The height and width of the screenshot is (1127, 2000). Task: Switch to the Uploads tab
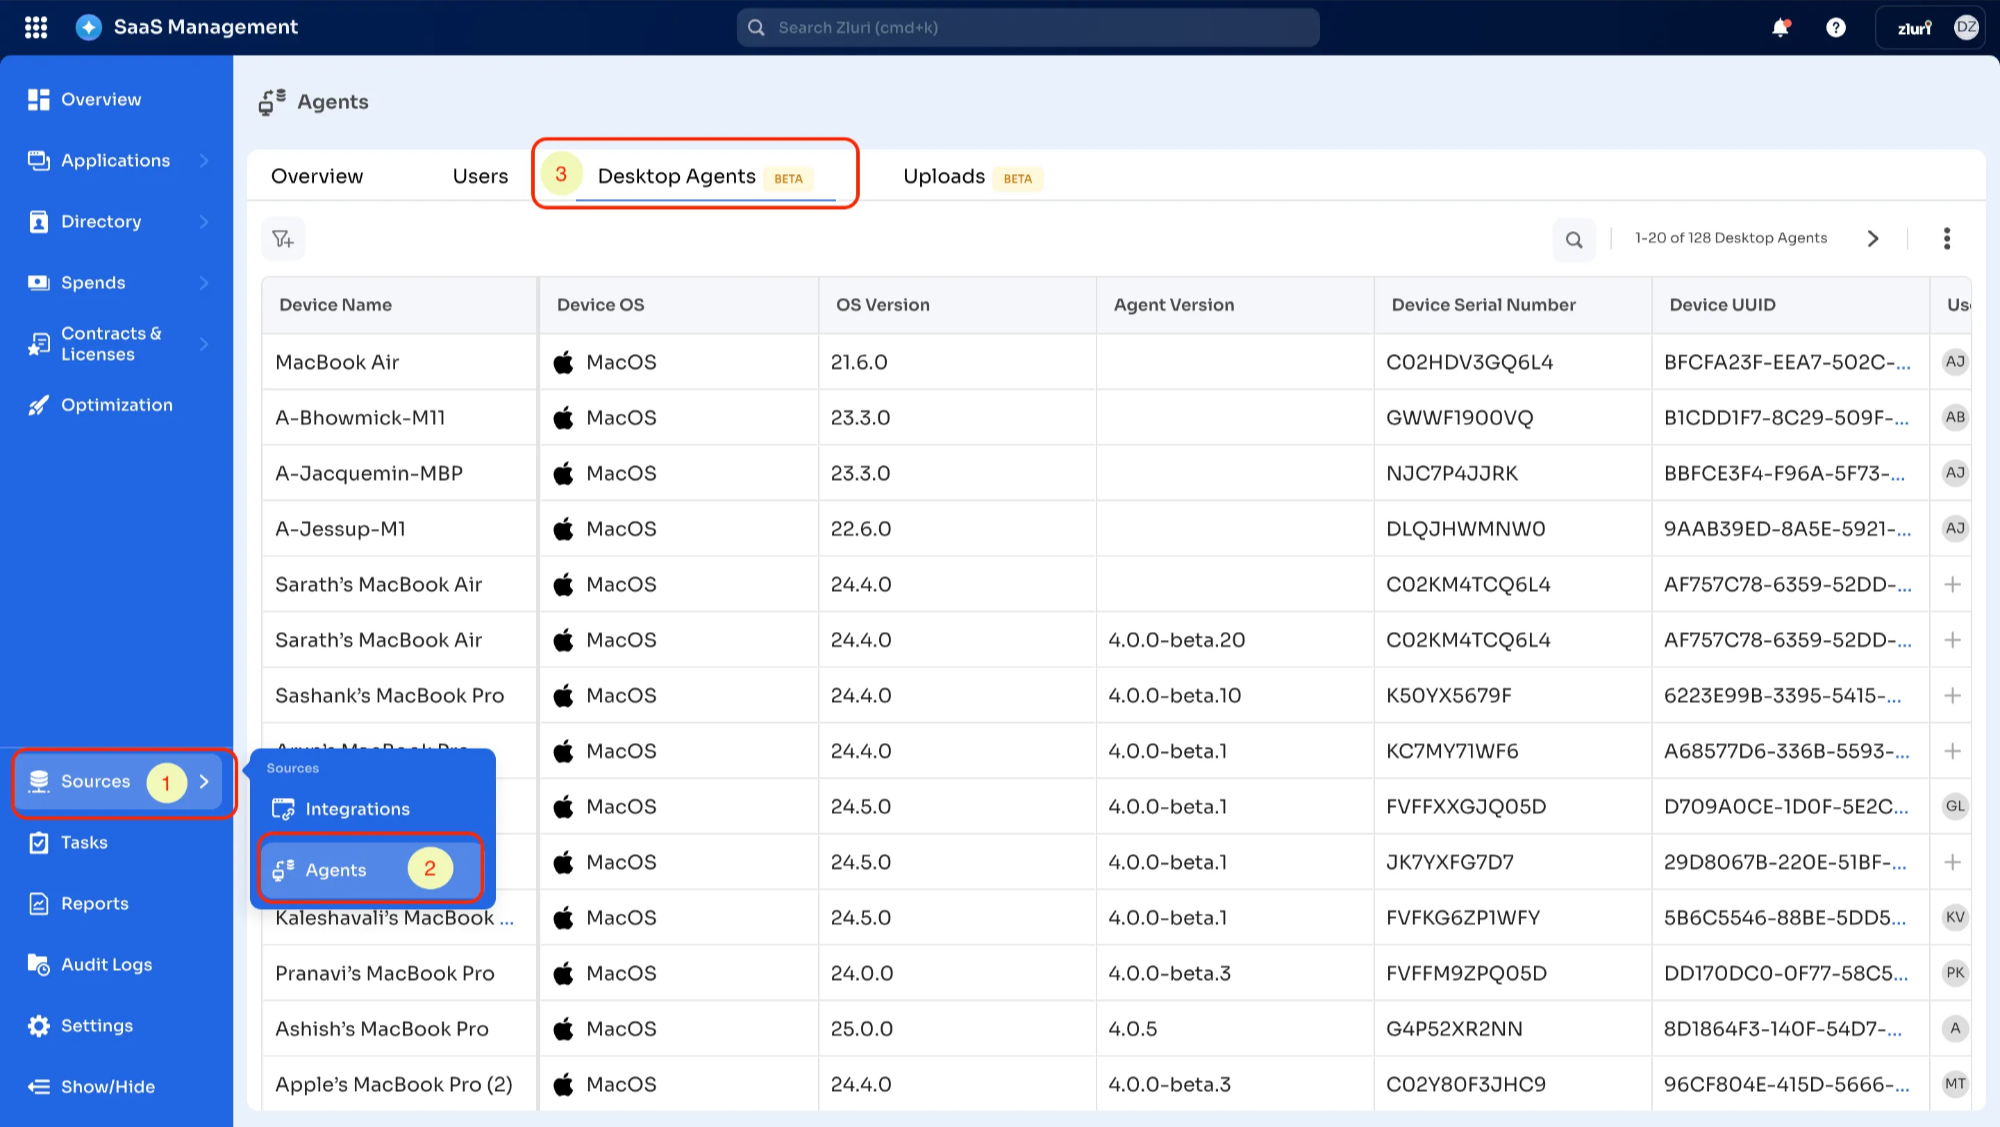[x=944, y=177]
